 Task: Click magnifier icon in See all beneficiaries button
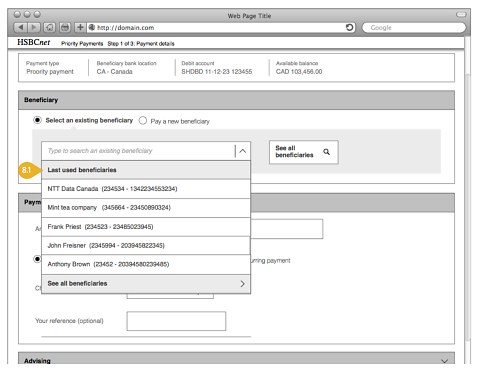pos(326,152)
